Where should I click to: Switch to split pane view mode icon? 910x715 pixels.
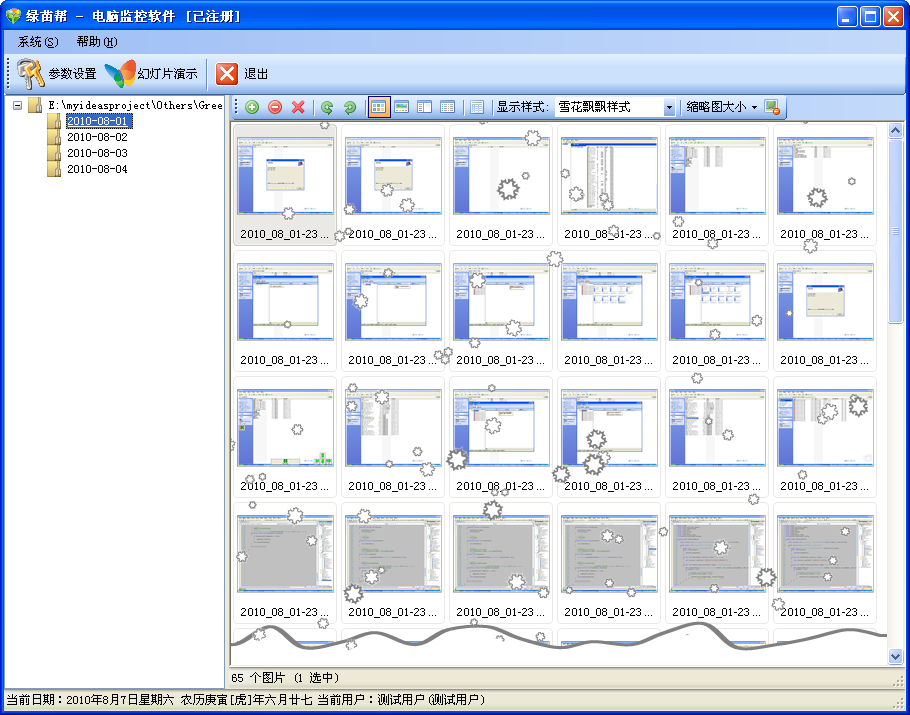pos(425,107)
